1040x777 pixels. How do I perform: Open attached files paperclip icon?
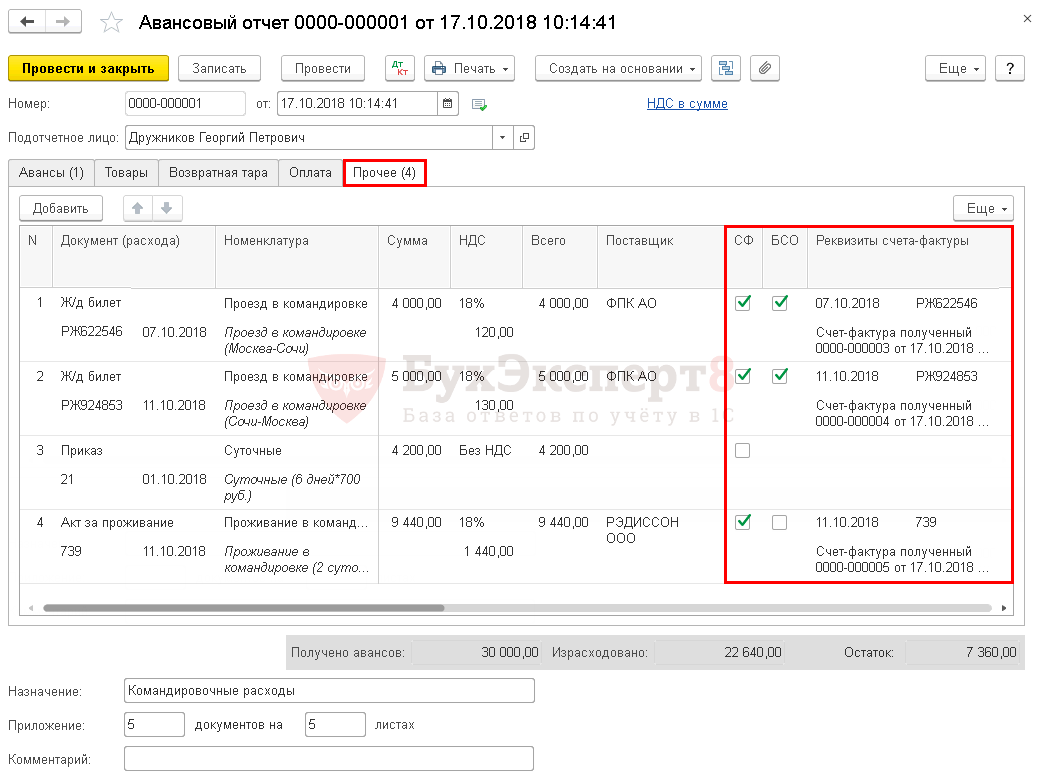click(764, 68)
